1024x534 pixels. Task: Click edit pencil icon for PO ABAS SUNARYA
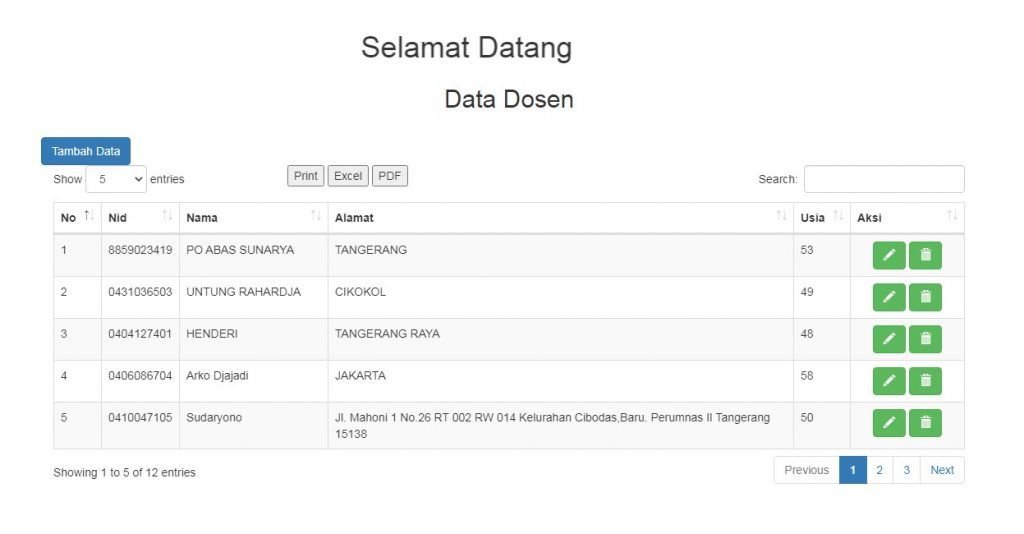(888, 256)
